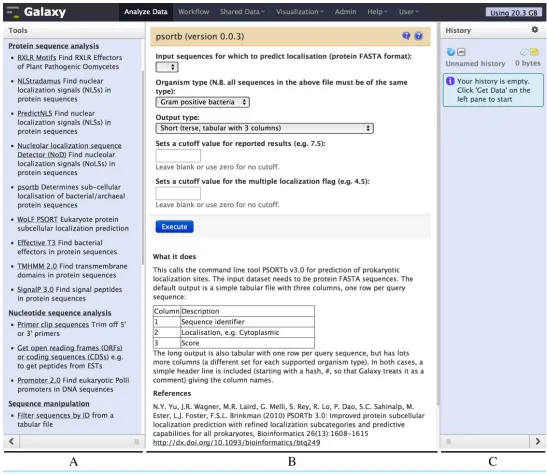Collapse all history items with the minus icon
The width and height of the screenshot is (547, 474).
click(461, 52)
